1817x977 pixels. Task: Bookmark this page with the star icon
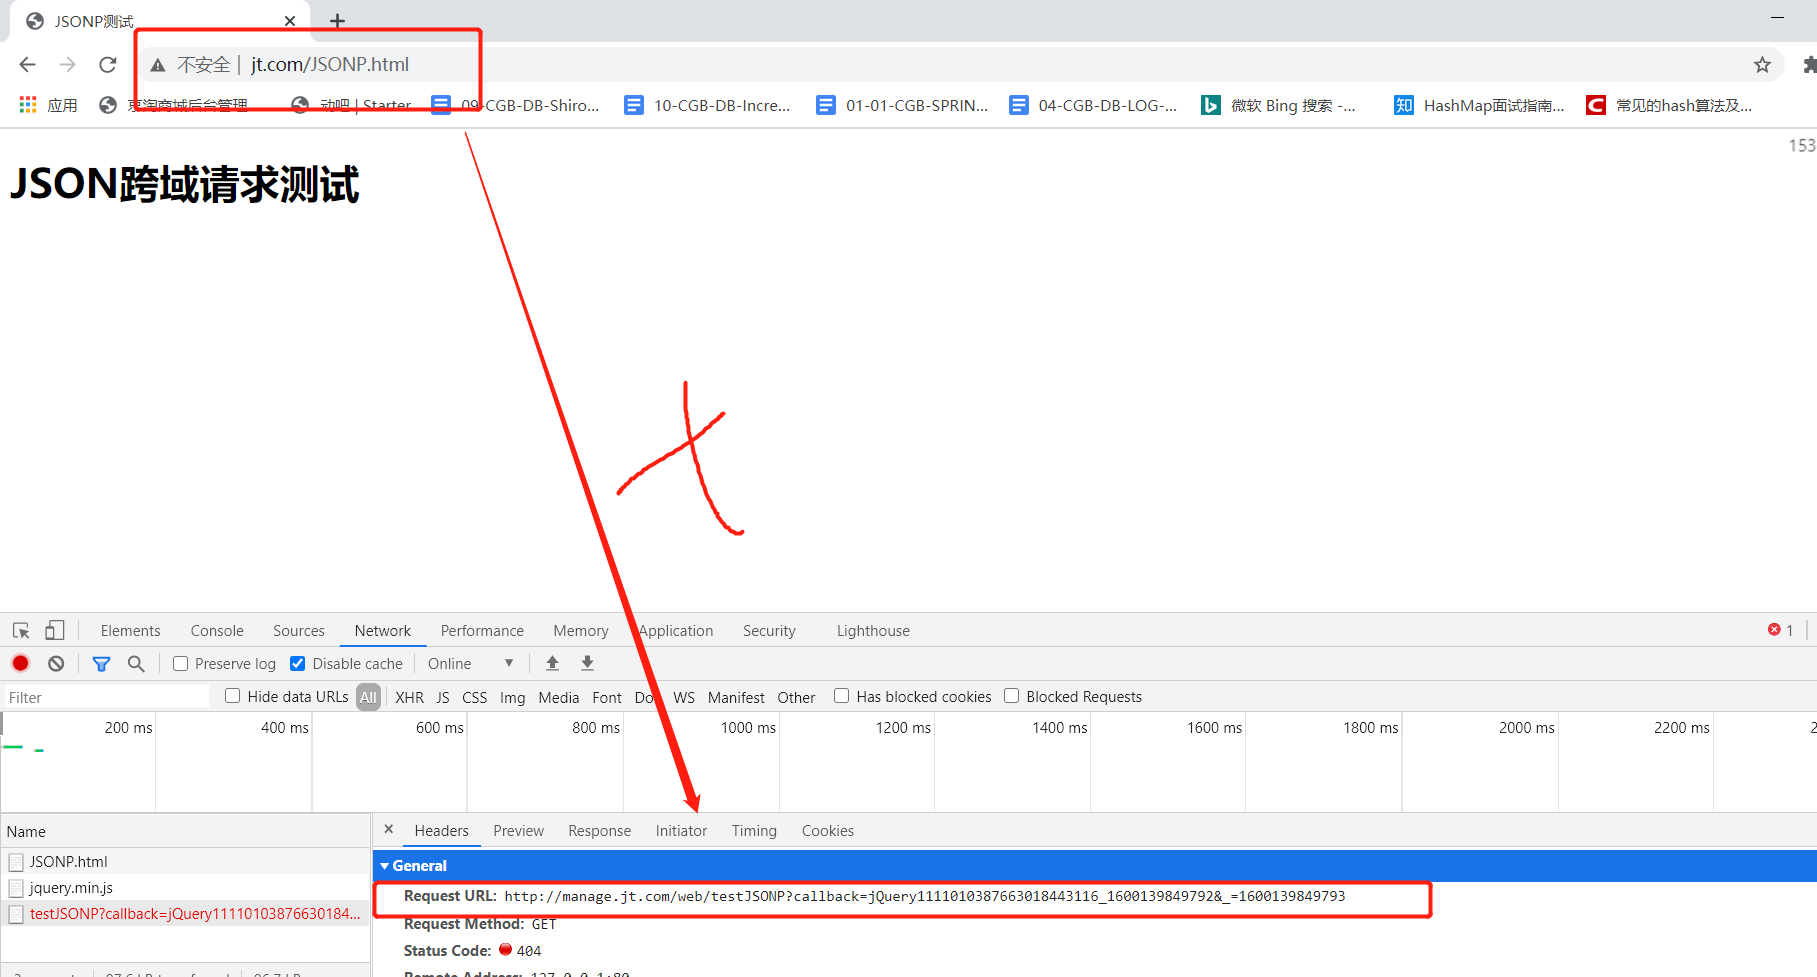coord(1762,65)
